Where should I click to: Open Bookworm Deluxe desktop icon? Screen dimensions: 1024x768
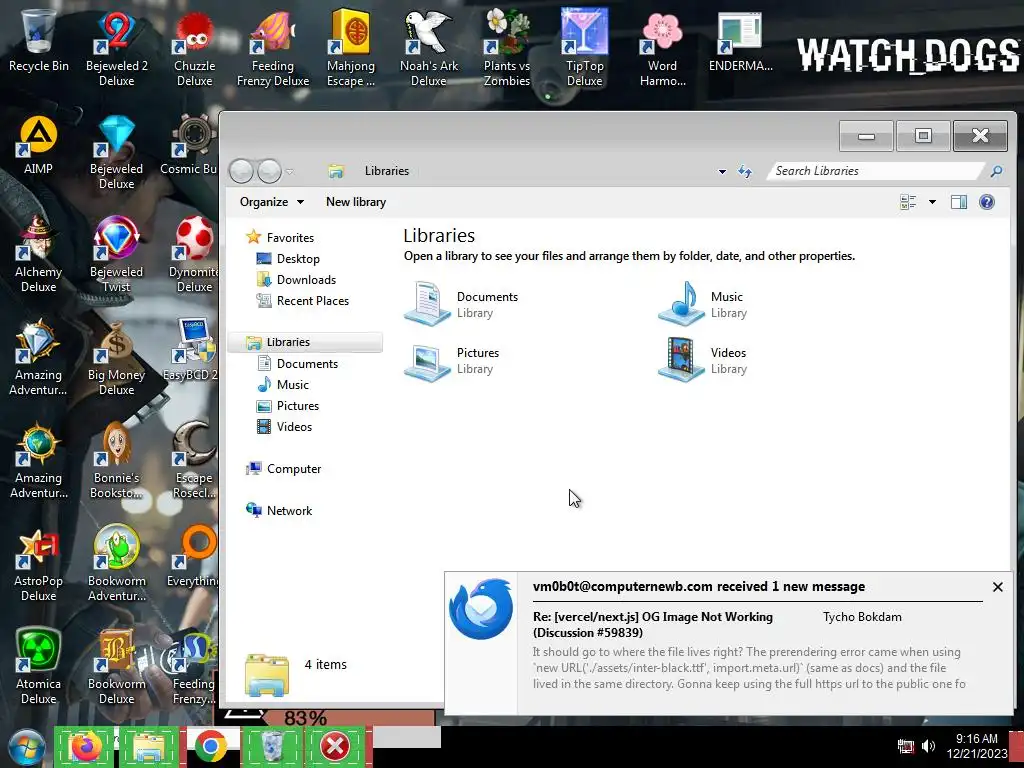[x=116, y=666]
